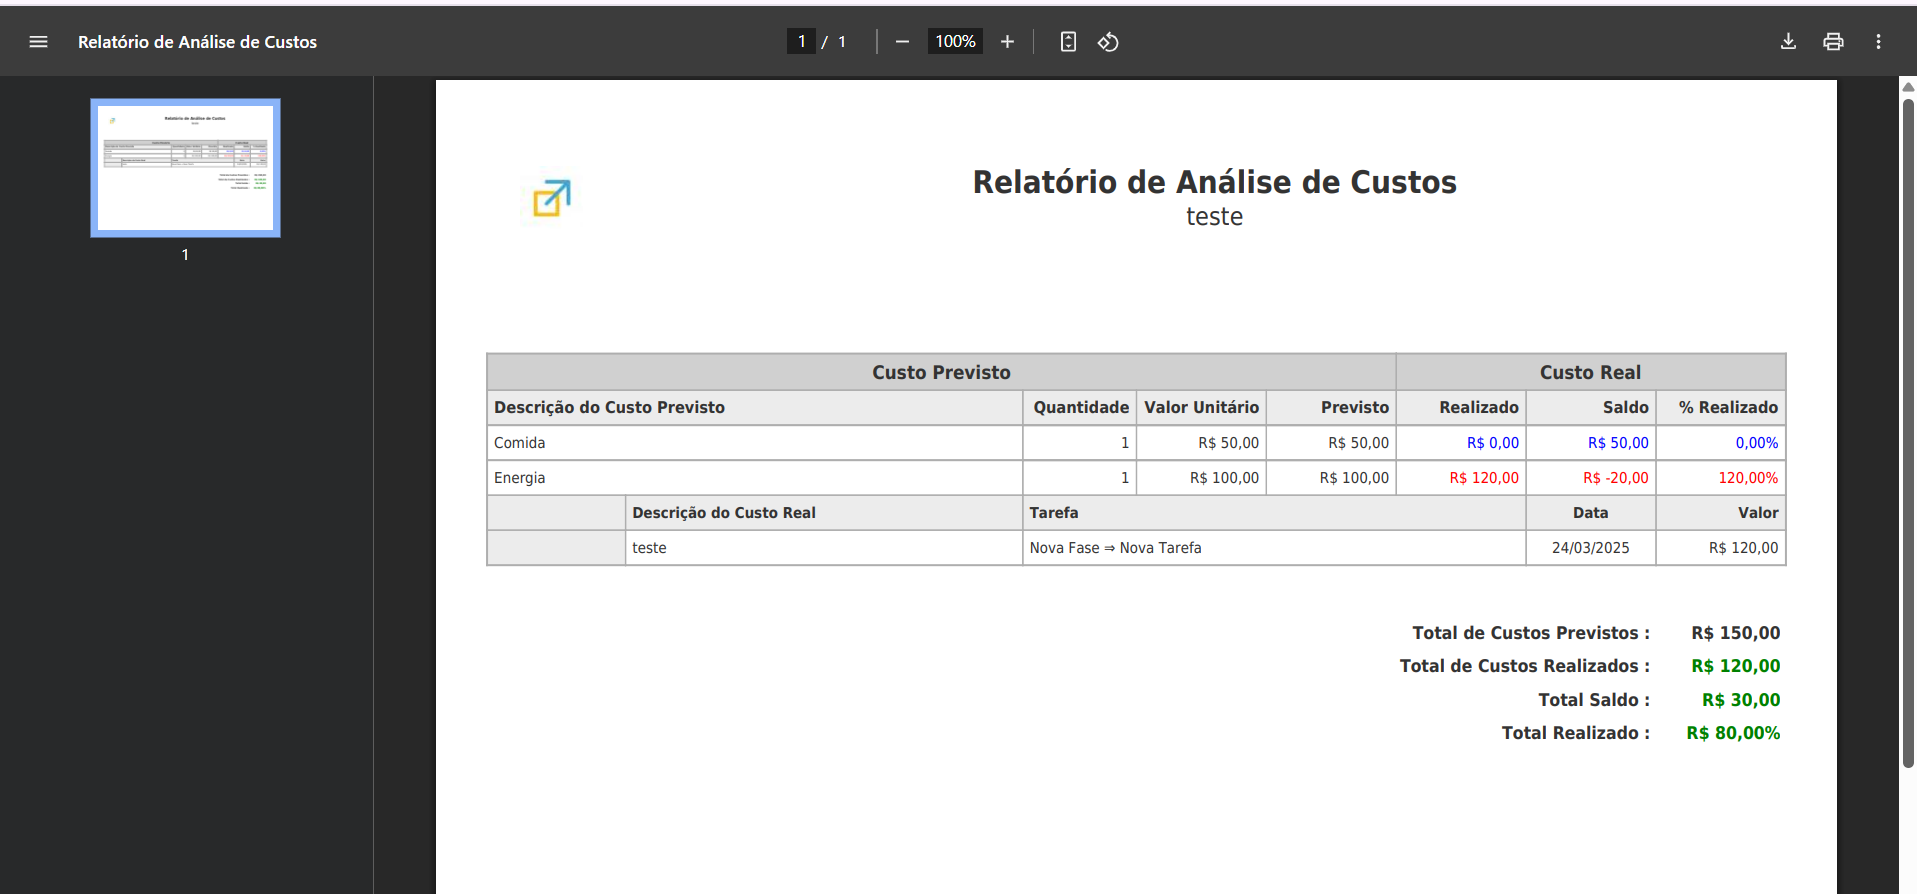Click the 'Valor' sub-header
Screen dimensions: 1917x894
[x=1721, y=513]
